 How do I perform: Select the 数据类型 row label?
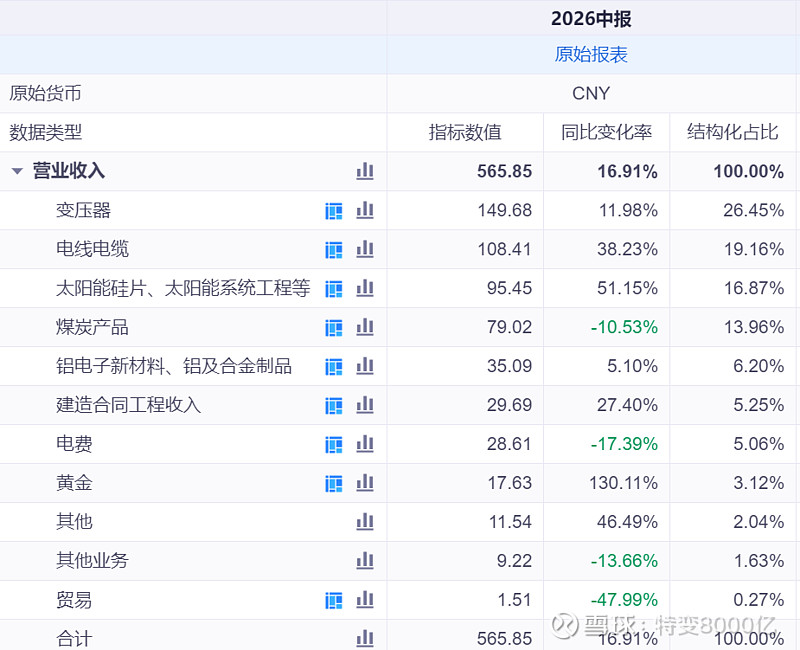tap(45, 132)
